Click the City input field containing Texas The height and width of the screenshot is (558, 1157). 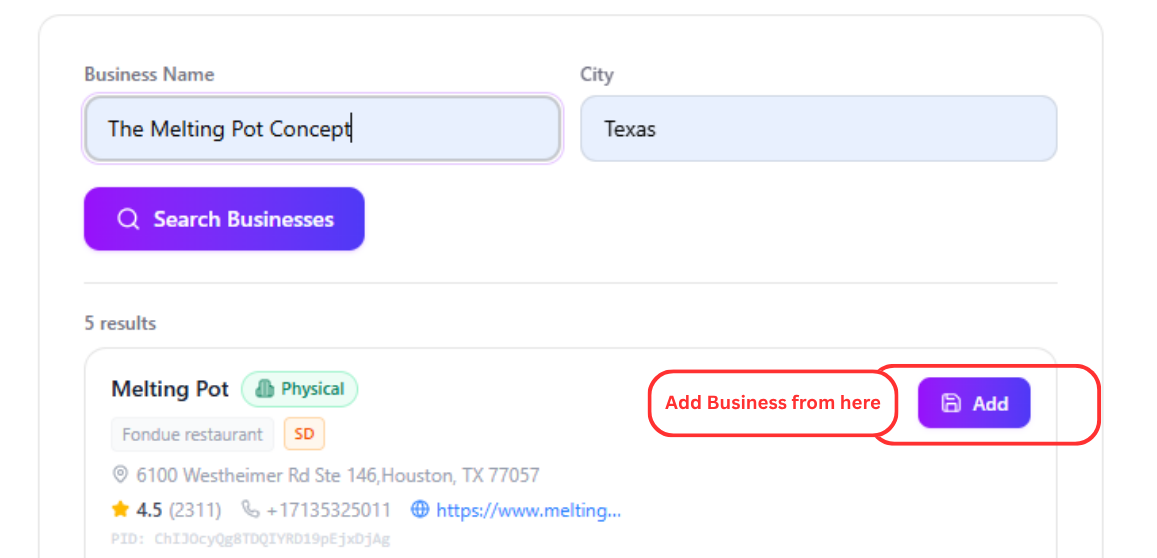coord(819,128)
